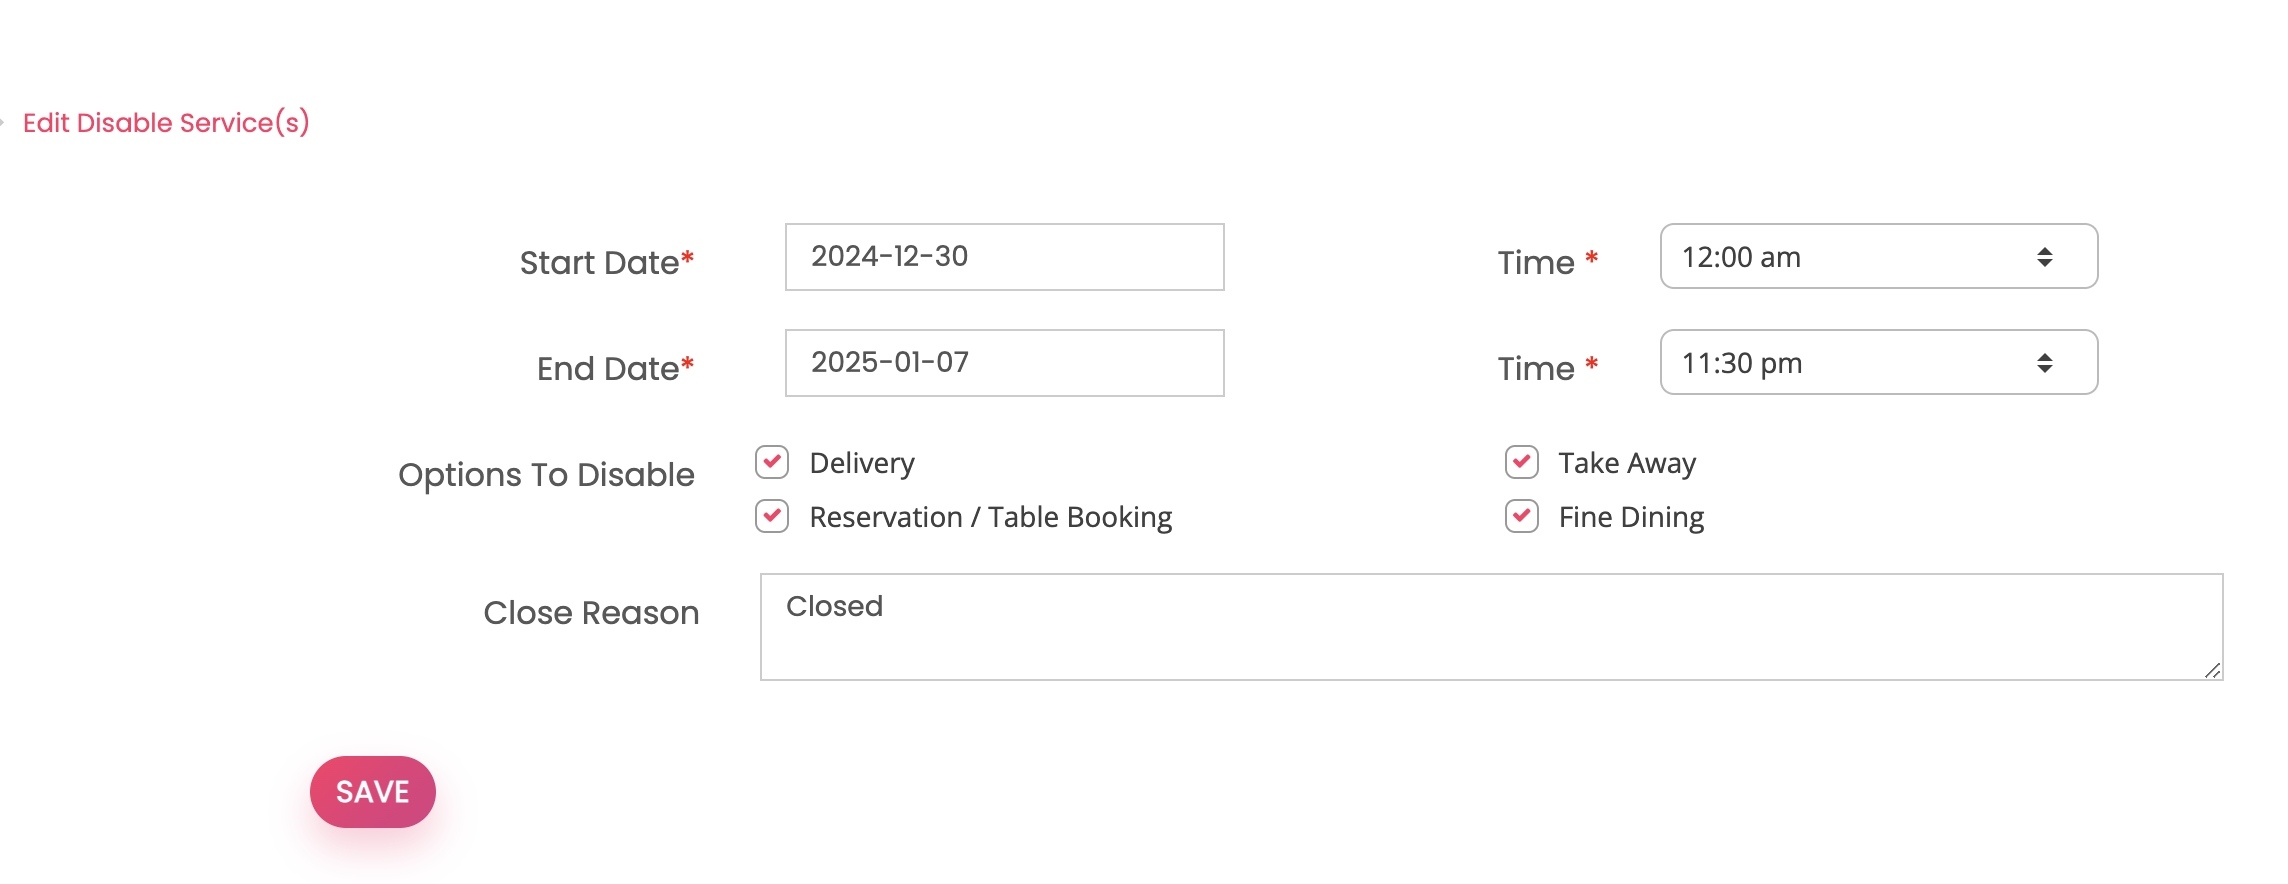Click the Fine Dining option label
This screenshot has height=884, width=2288.
pyautogui.click(x=1631, y=517)
